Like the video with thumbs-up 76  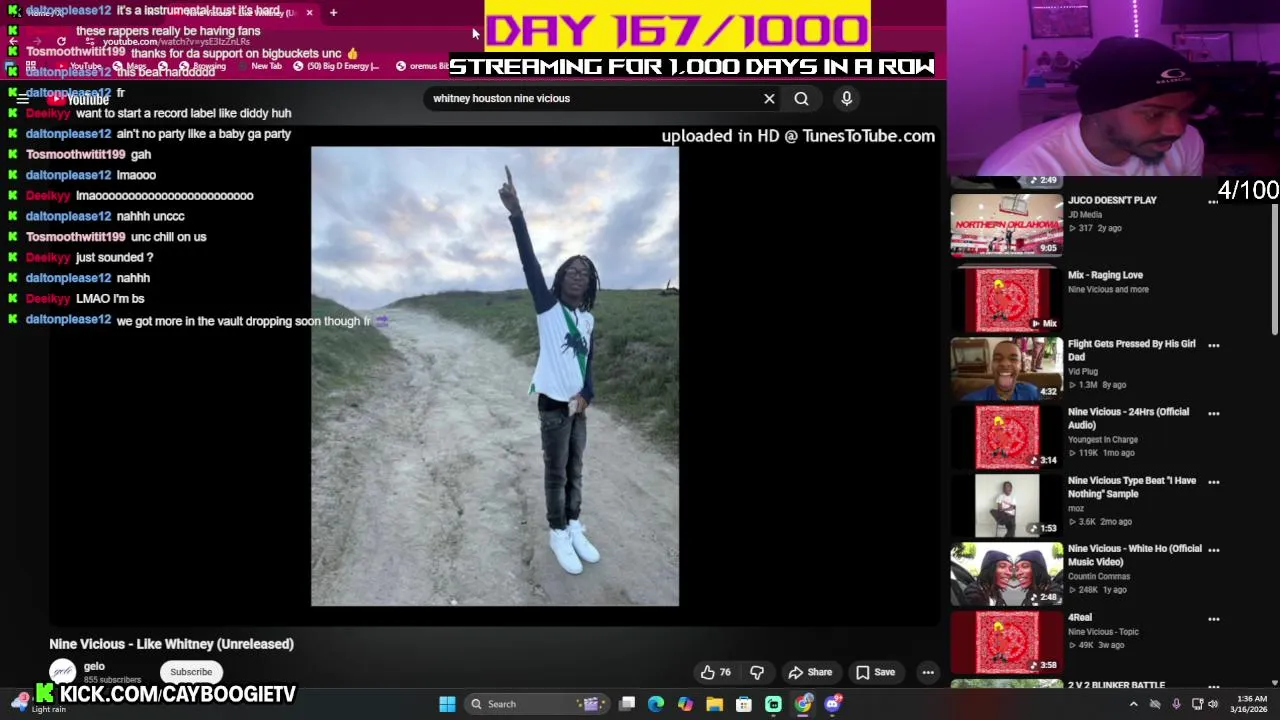coord(716,672)
